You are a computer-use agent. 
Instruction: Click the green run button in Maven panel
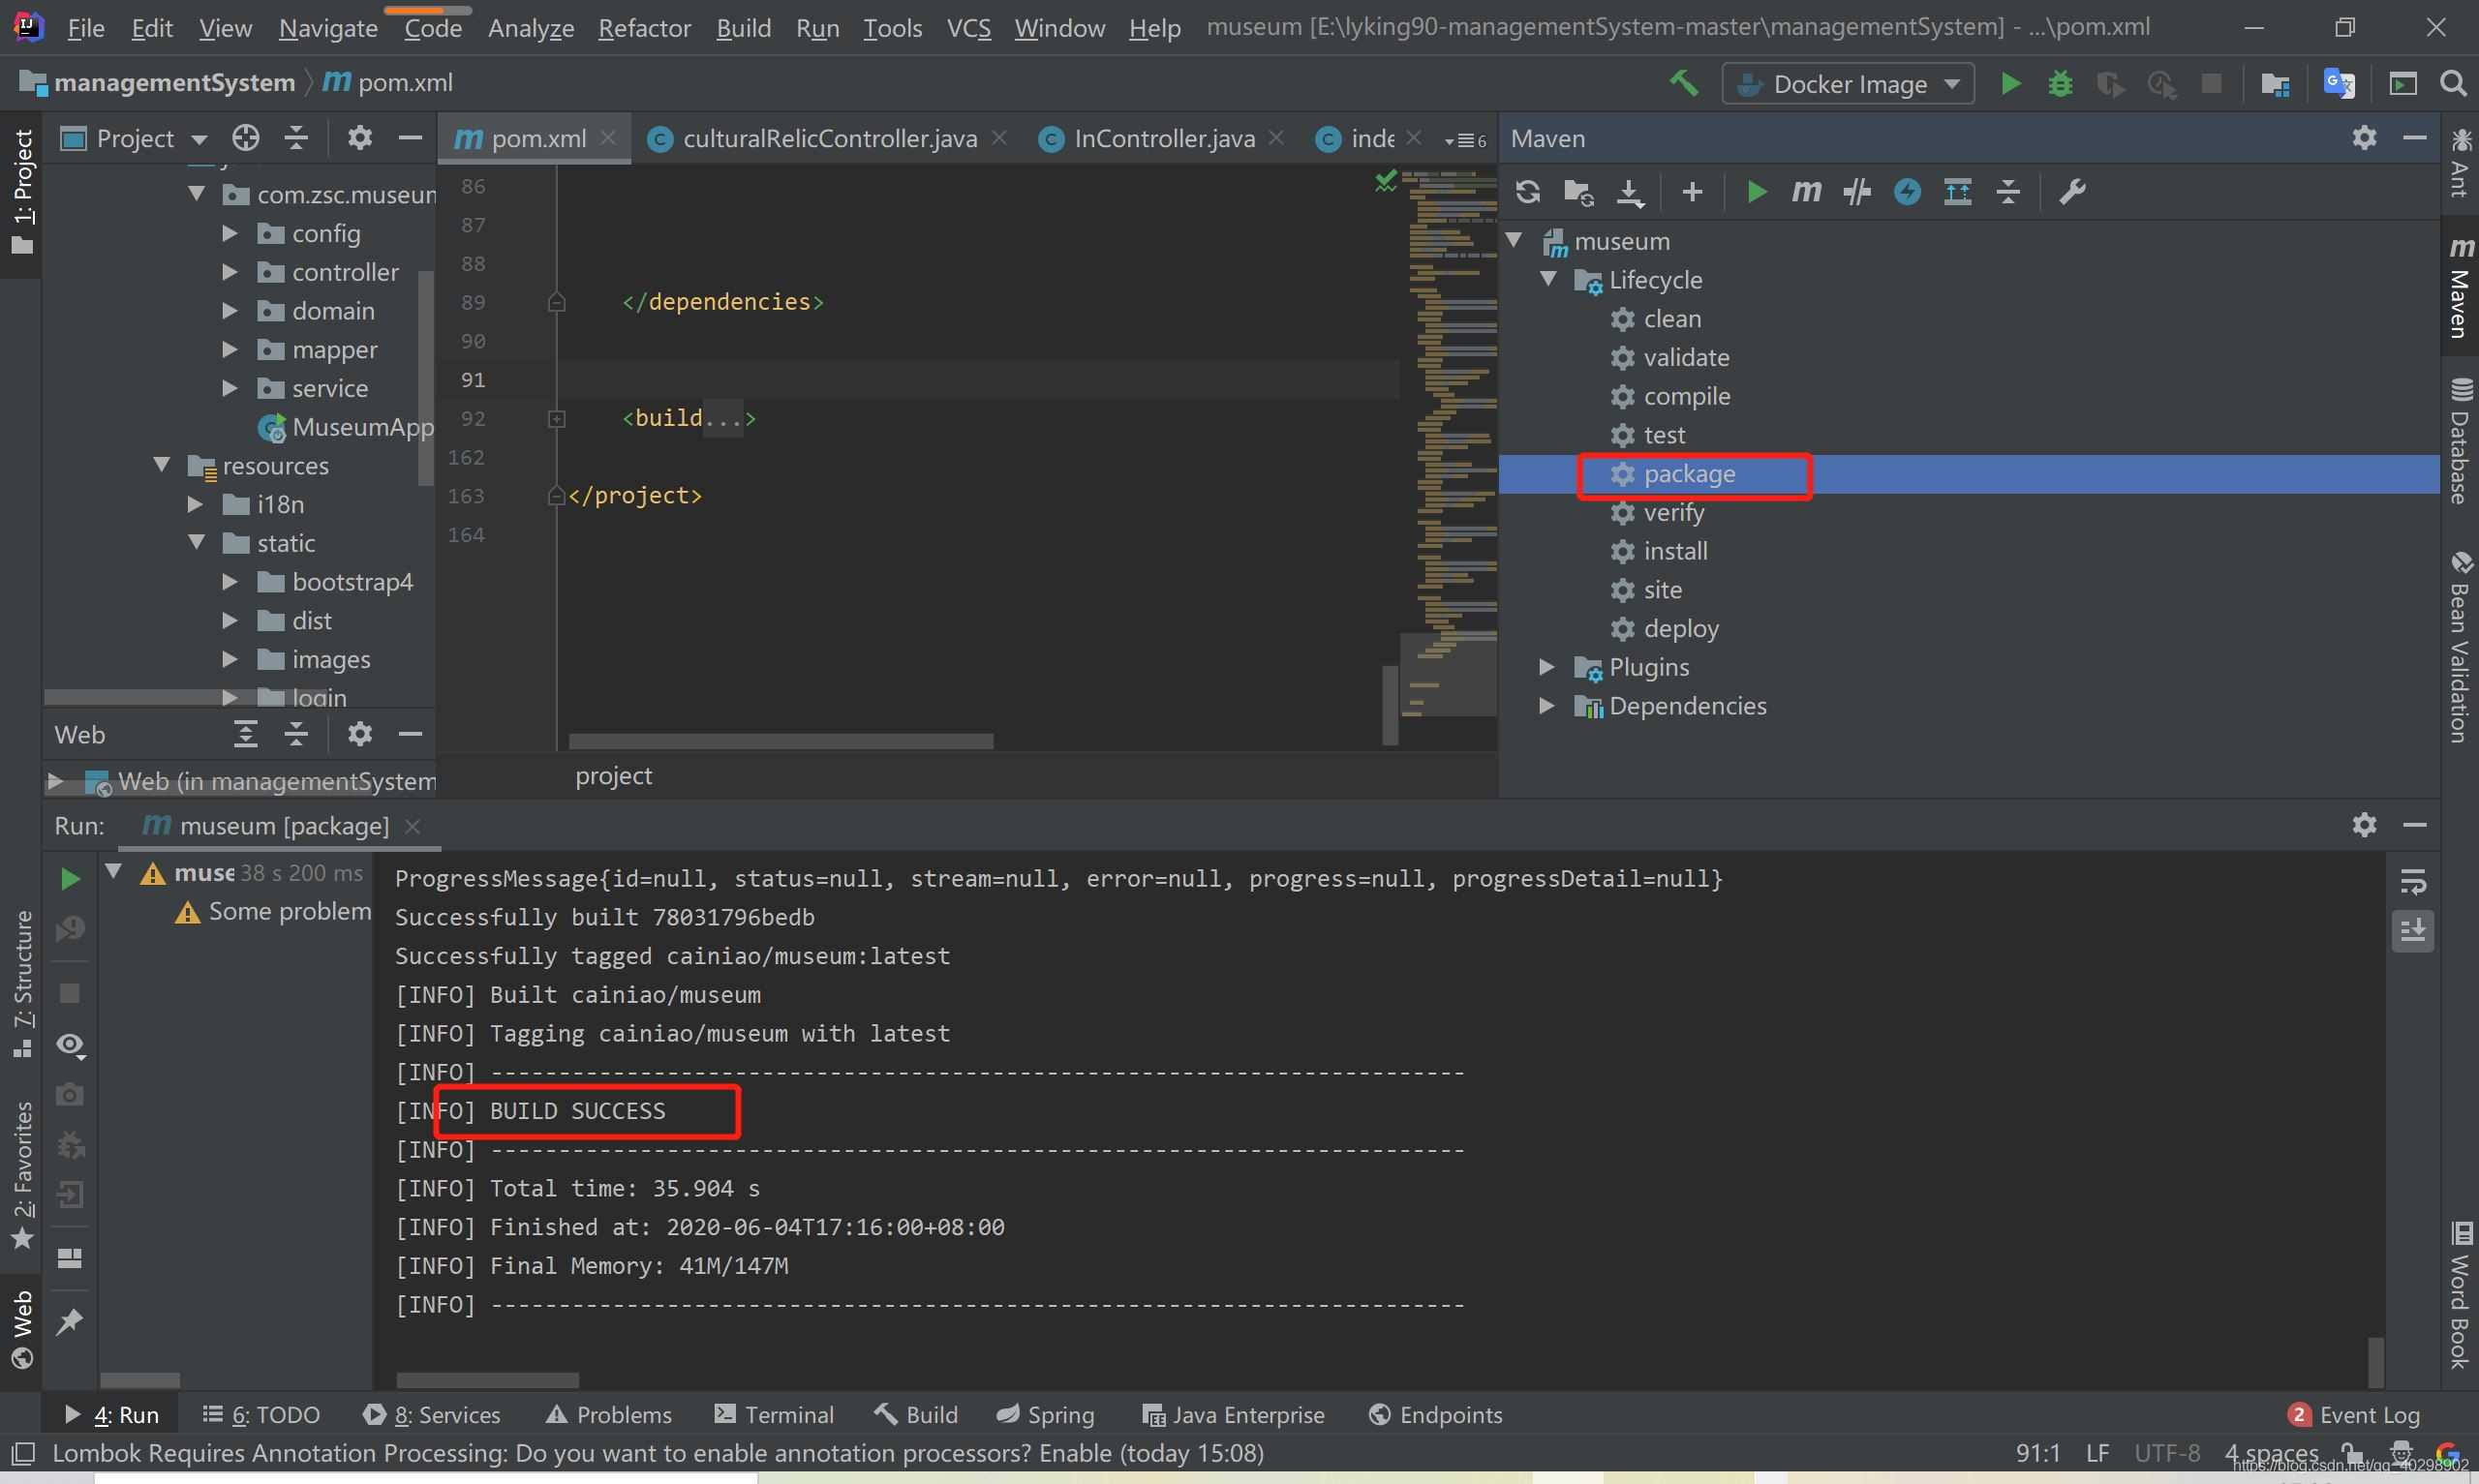tap(1757, 189)
